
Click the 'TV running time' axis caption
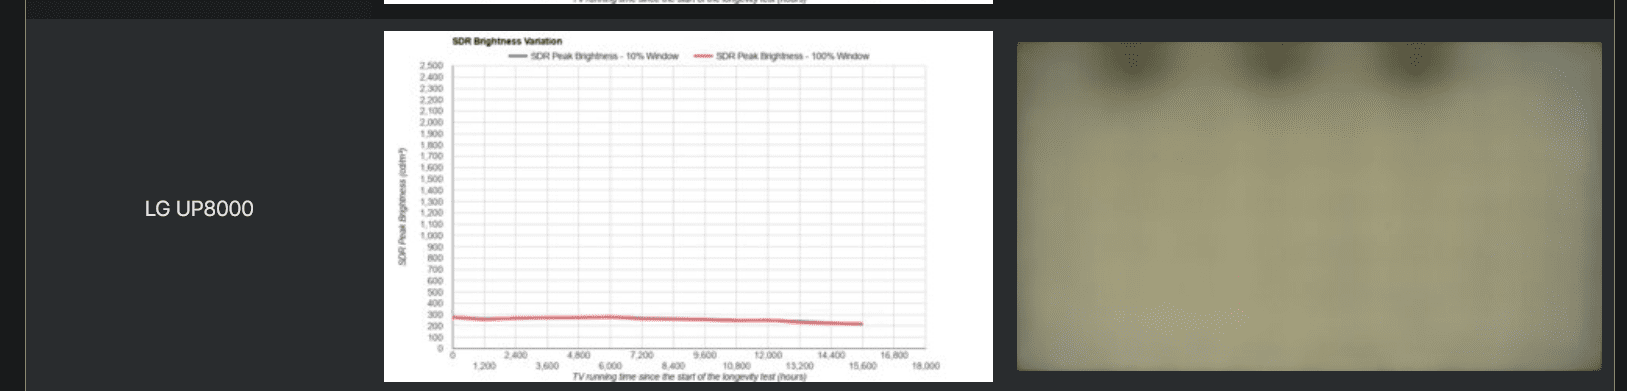pos(689,377)
